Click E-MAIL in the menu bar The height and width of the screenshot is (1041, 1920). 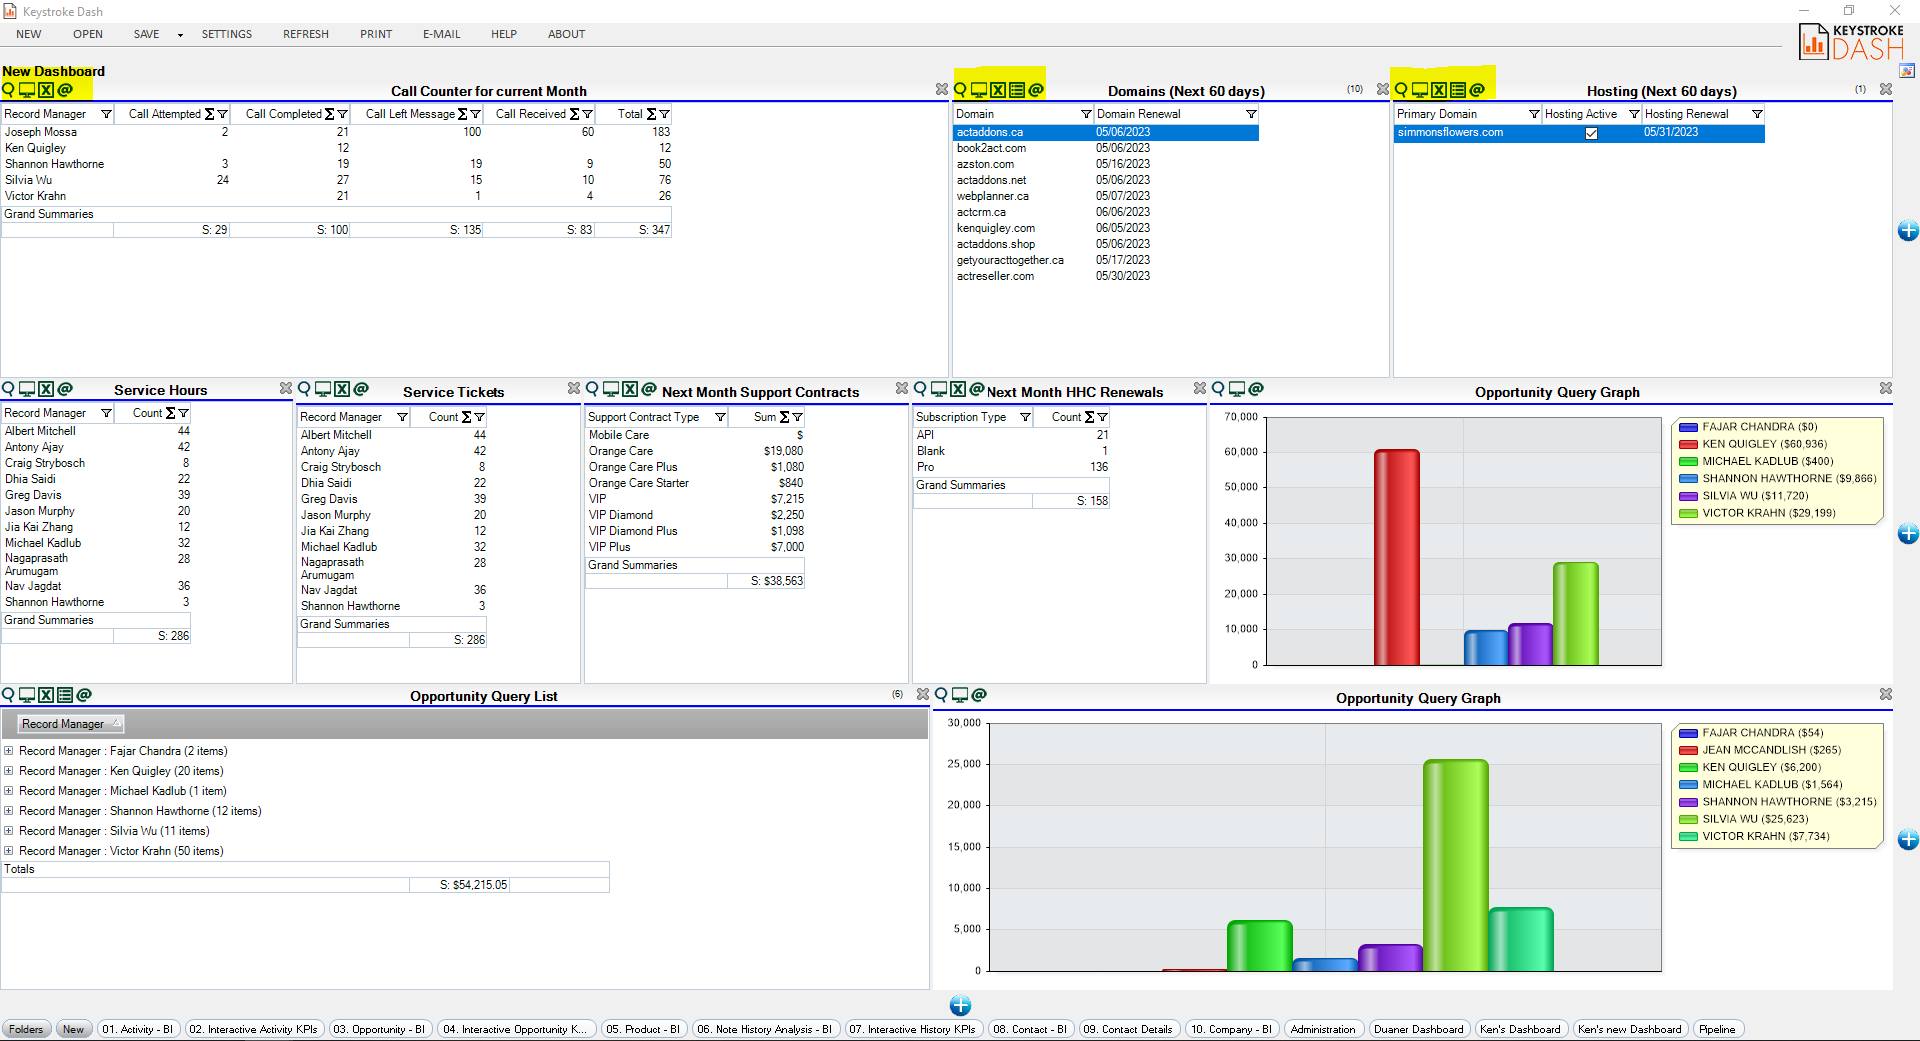(441, 34)
